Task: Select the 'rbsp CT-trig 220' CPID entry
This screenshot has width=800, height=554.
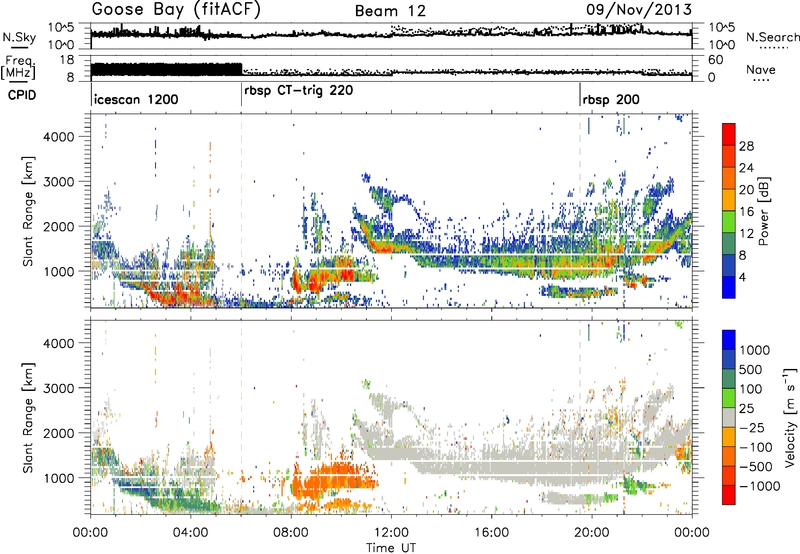Action: [x=298, y=91]
